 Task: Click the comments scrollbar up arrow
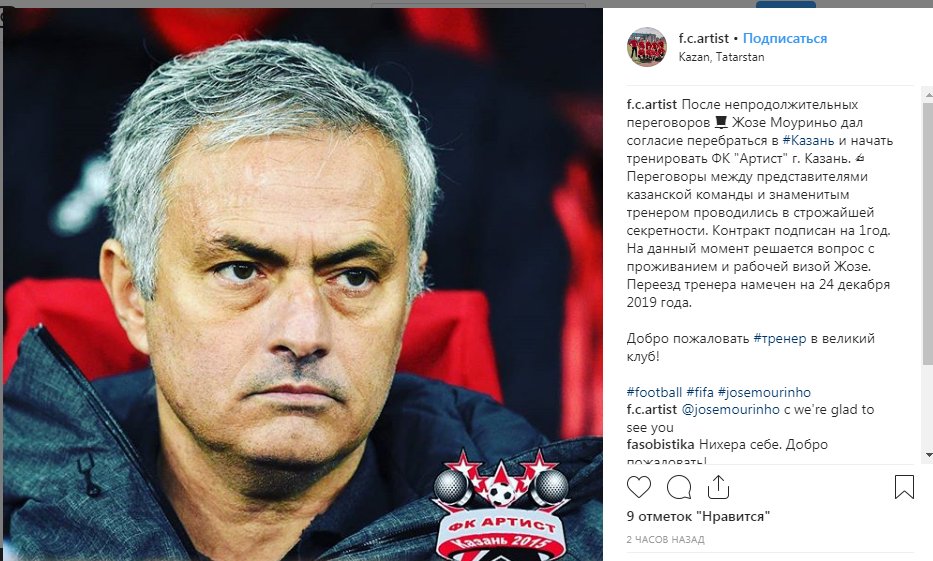click(x=928, y=94)
